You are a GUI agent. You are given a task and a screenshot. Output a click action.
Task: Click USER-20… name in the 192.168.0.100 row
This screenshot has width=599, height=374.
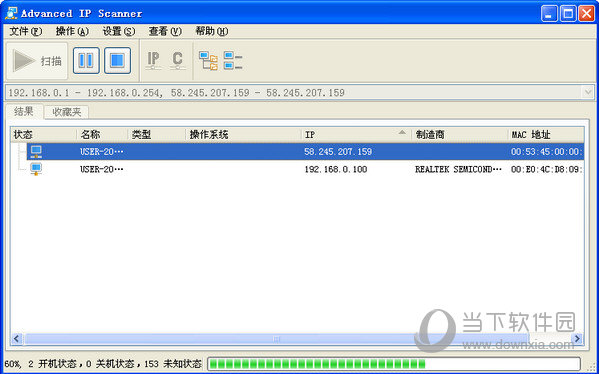coord(102,169)
